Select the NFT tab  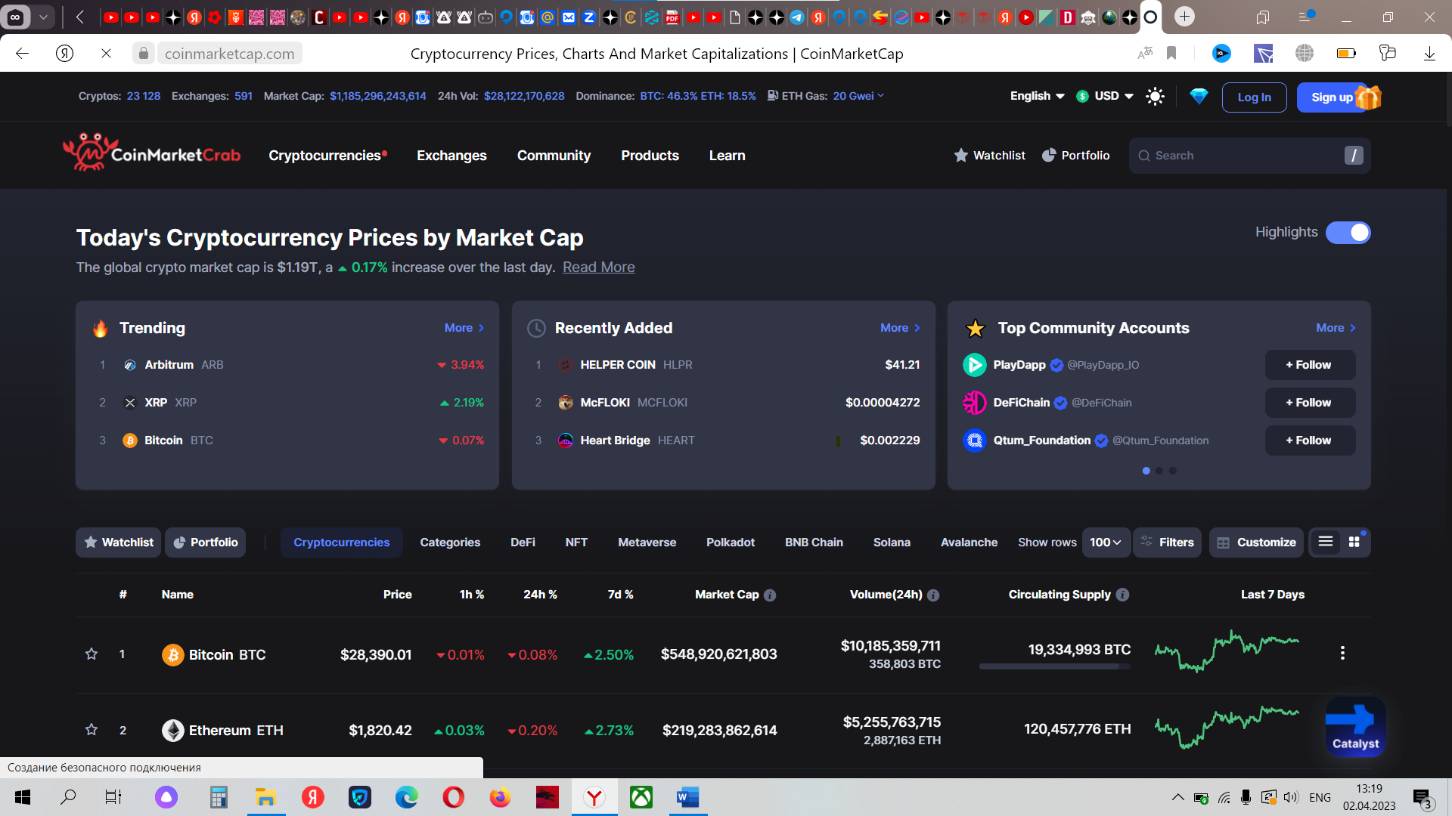[x=576, y=542]
